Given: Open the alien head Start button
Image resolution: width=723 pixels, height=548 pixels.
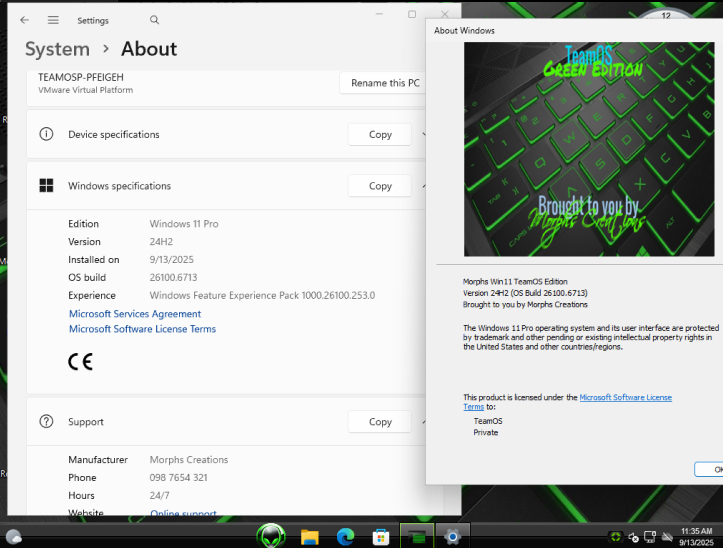Looking at the screenshot, I should 271,536.
